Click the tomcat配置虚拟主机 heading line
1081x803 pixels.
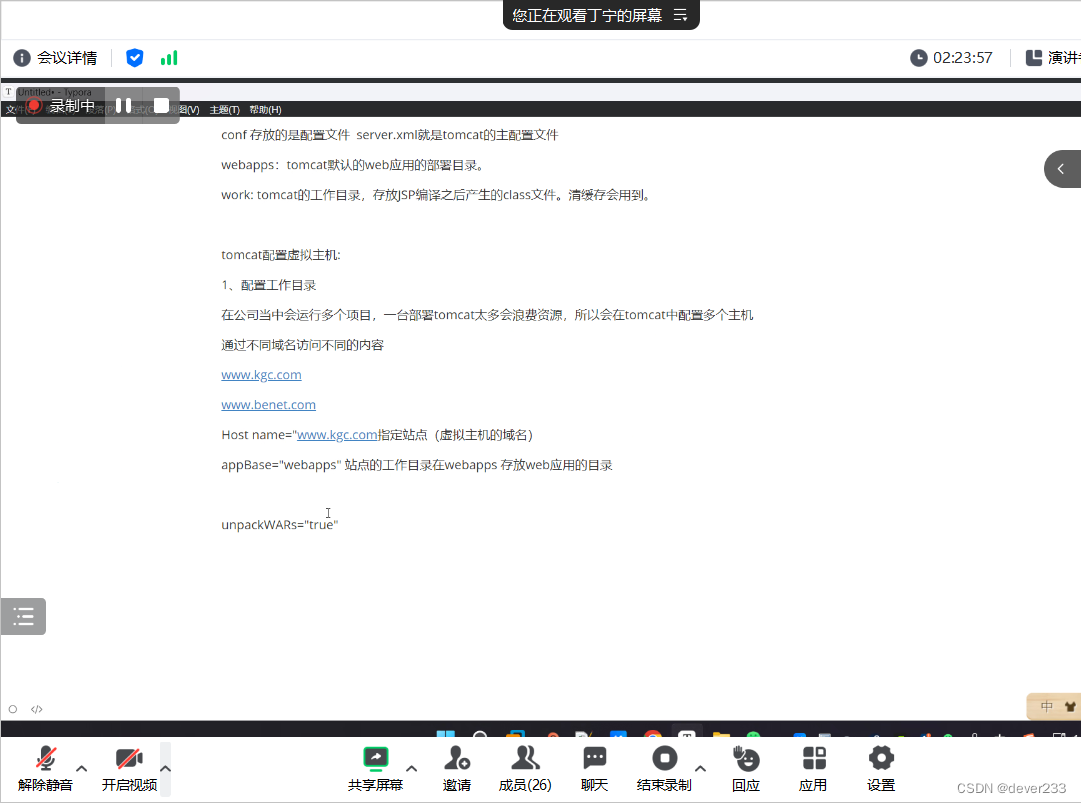tap(281, 255)
